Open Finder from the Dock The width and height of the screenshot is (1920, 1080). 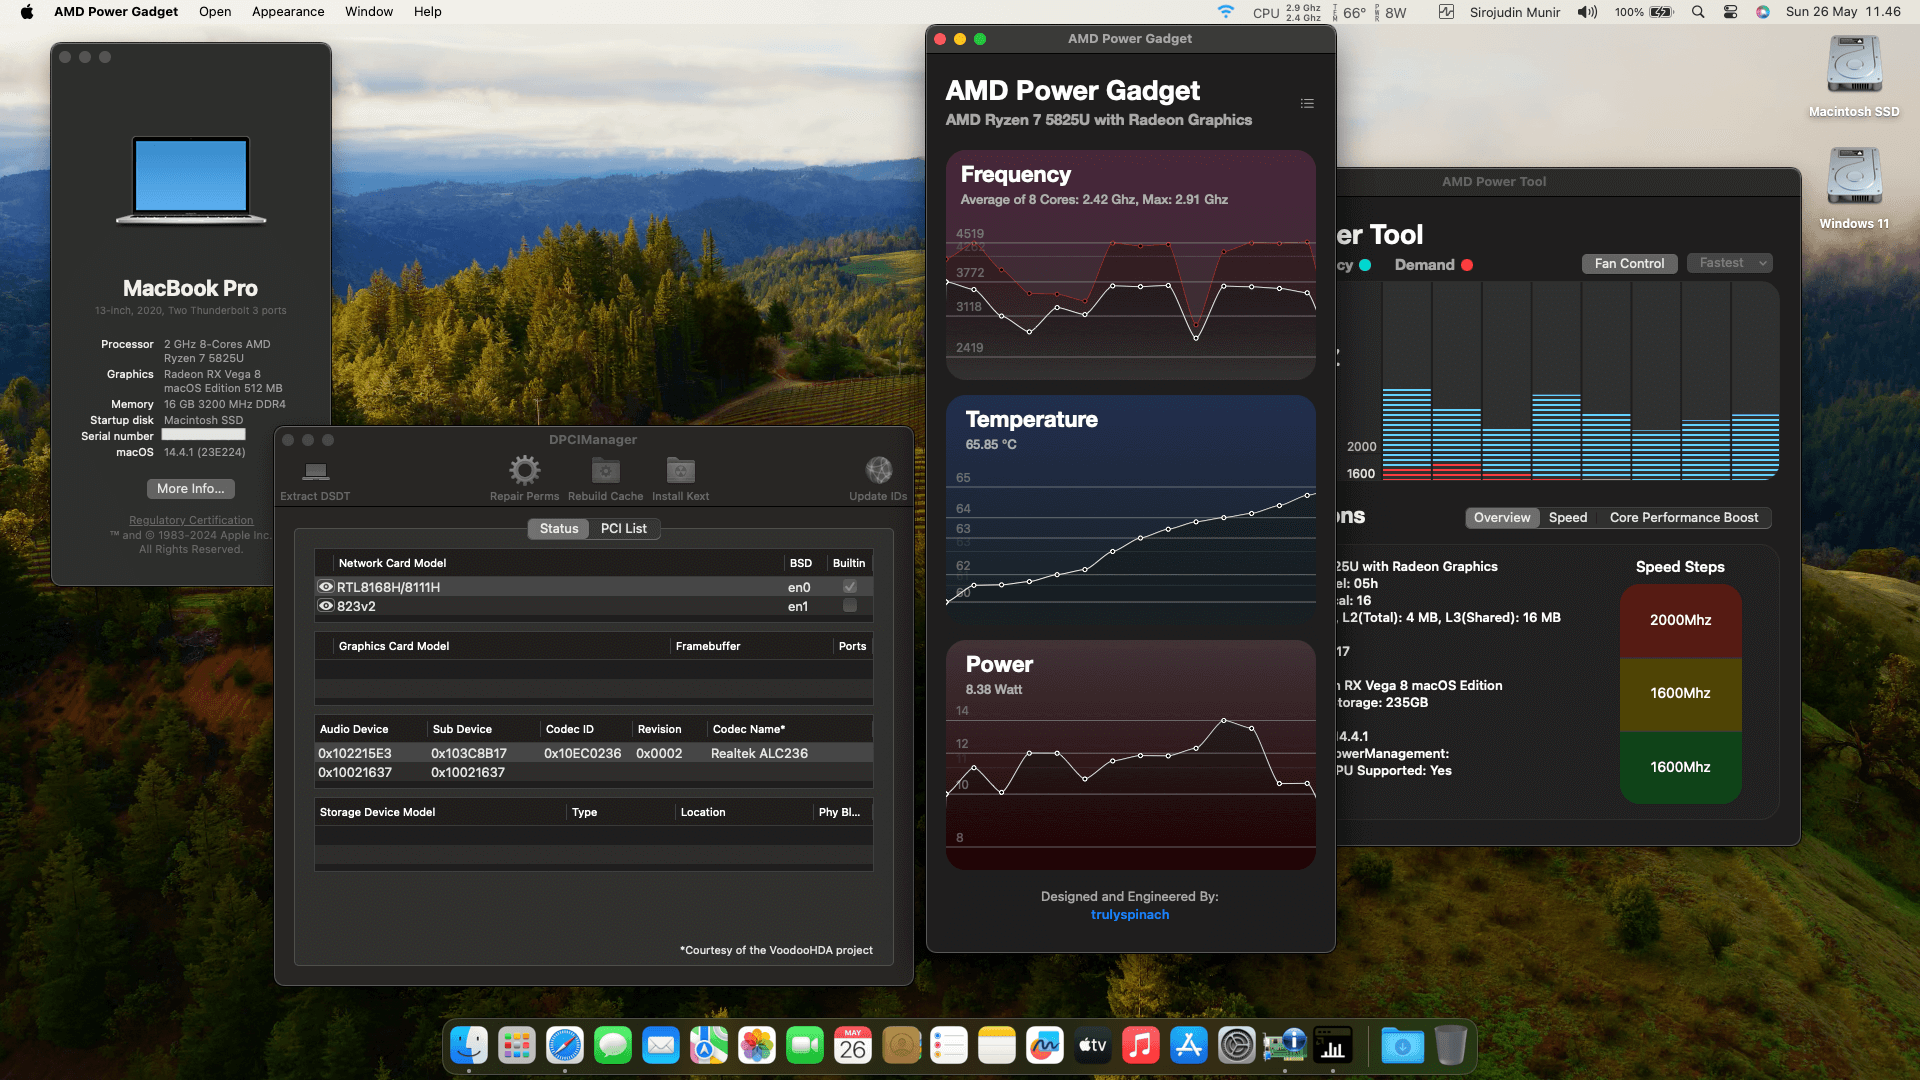click(x=469, y=1045)
